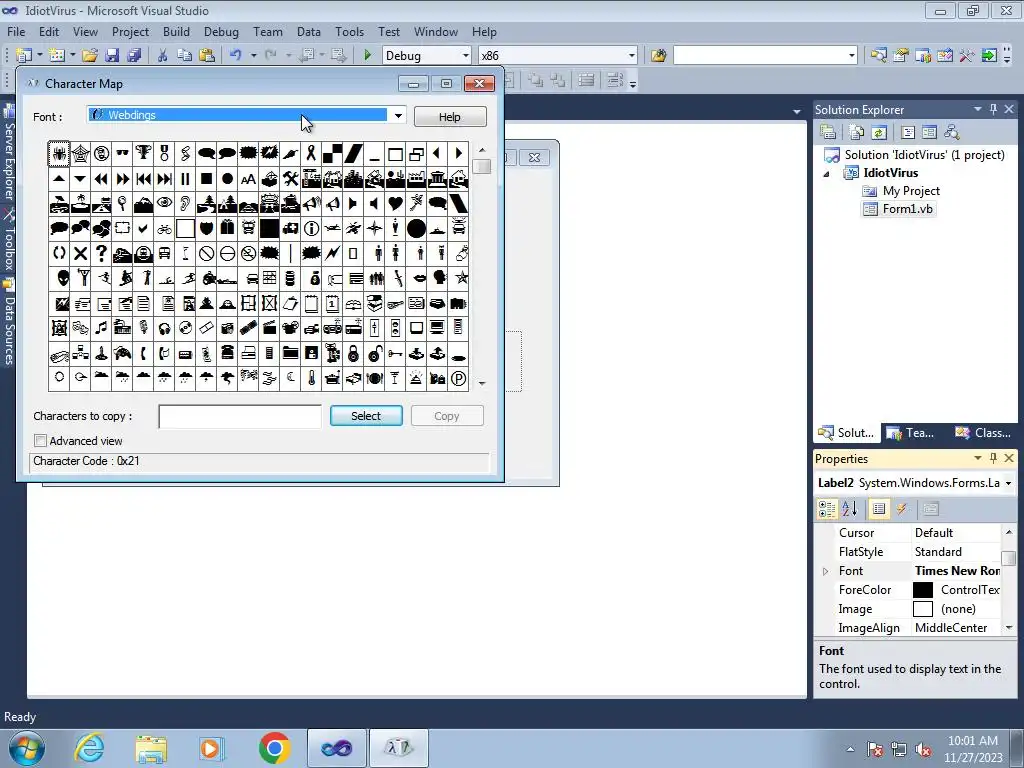Sort properties alphabetically
The width and height of the screenshot is (1024, 768).
[850, 509]
